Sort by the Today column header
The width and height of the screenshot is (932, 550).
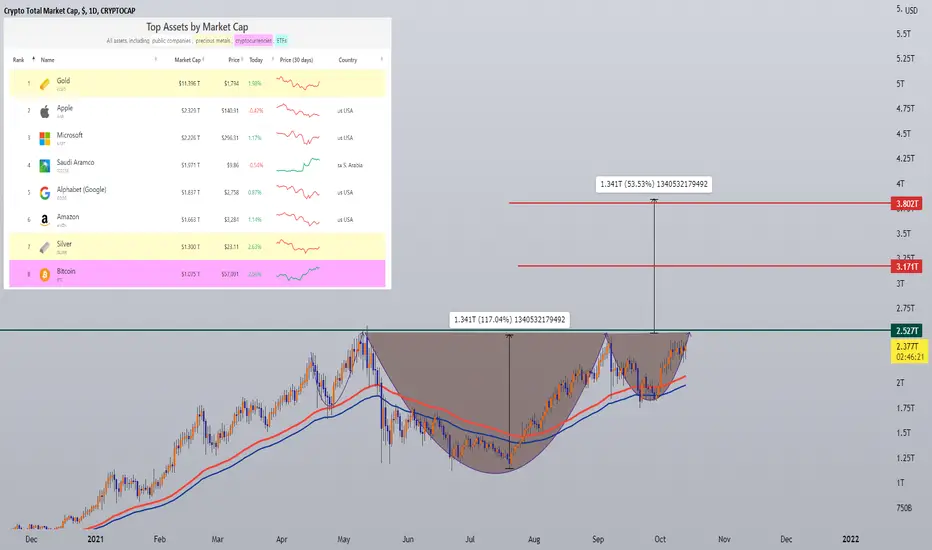click(256, 59)
